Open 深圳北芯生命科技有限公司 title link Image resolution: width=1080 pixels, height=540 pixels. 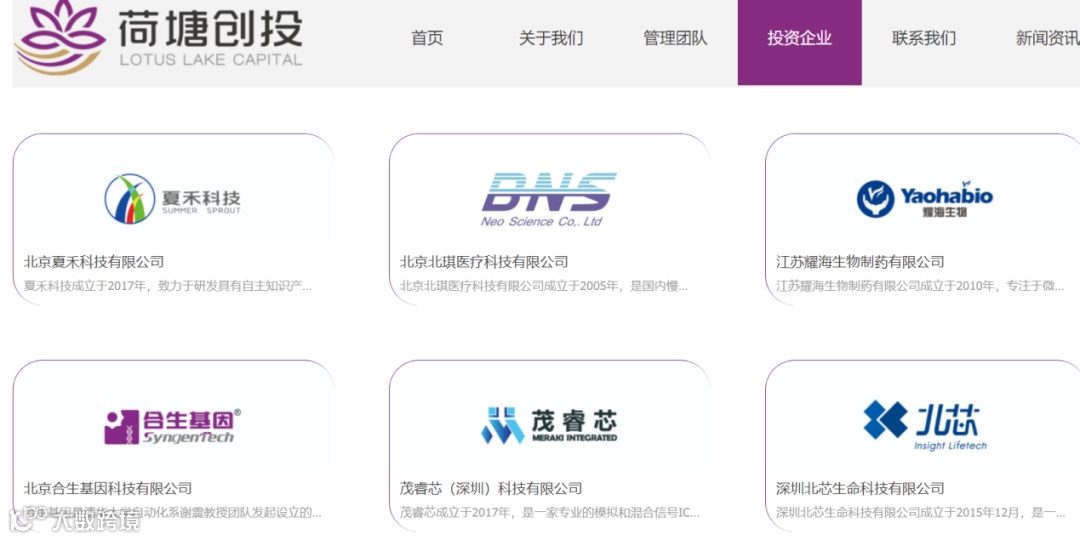[860, 489]
